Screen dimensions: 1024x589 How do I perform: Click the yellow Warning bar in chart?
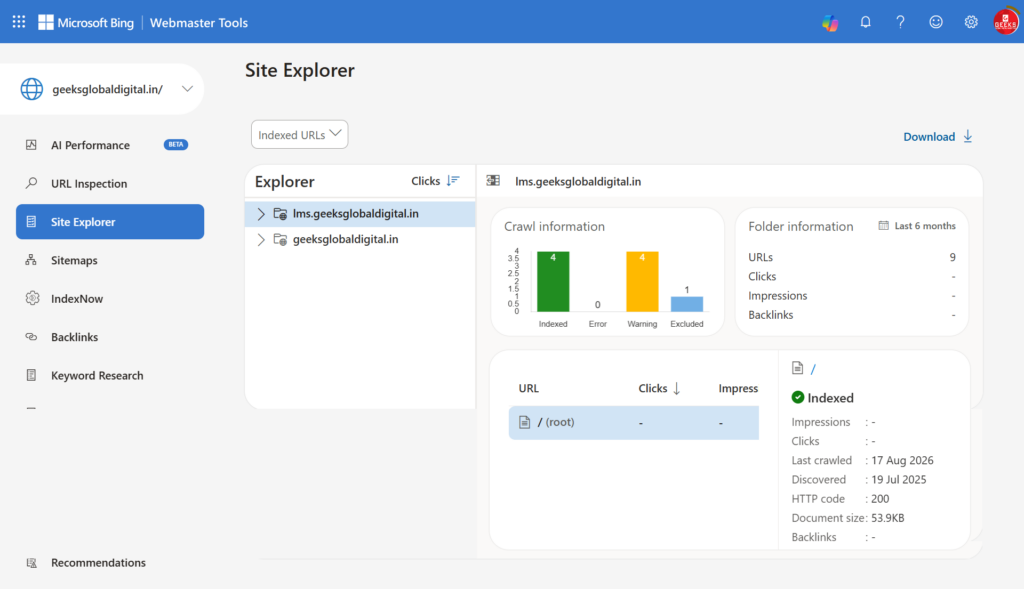(x=642, y=281)
